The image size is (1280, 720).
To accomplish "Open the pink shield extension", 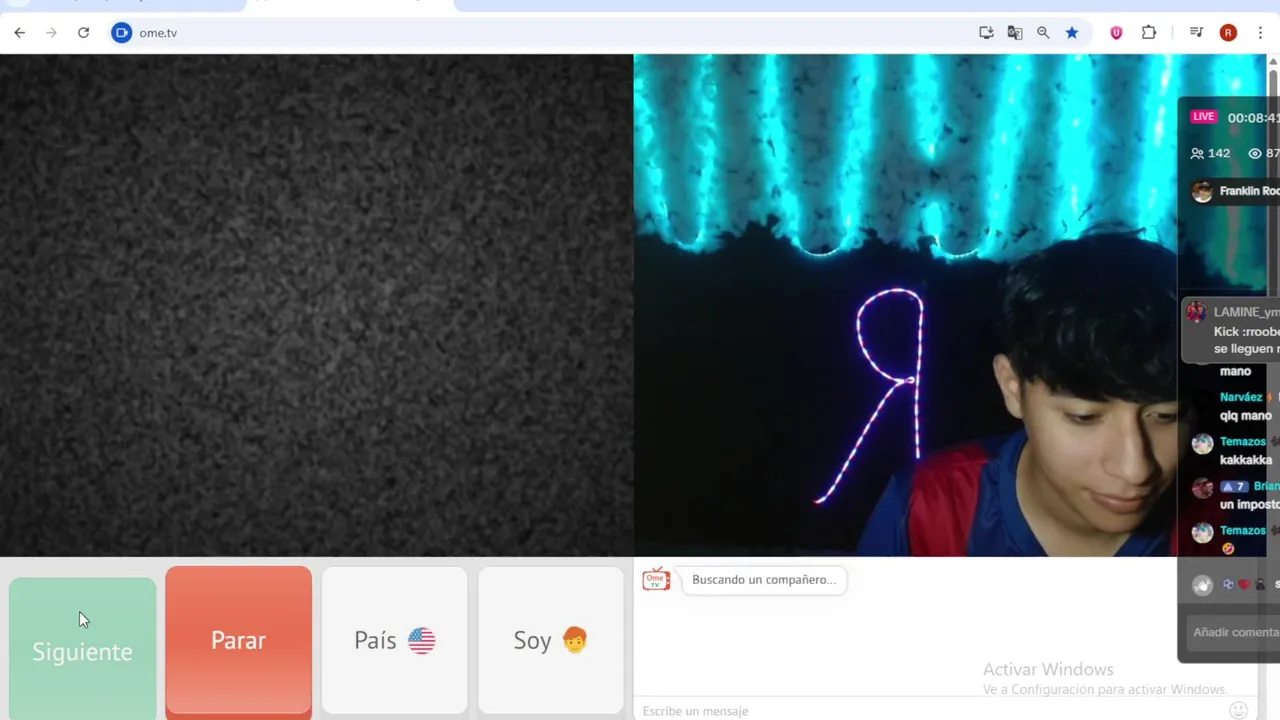I will [1116, 33].
